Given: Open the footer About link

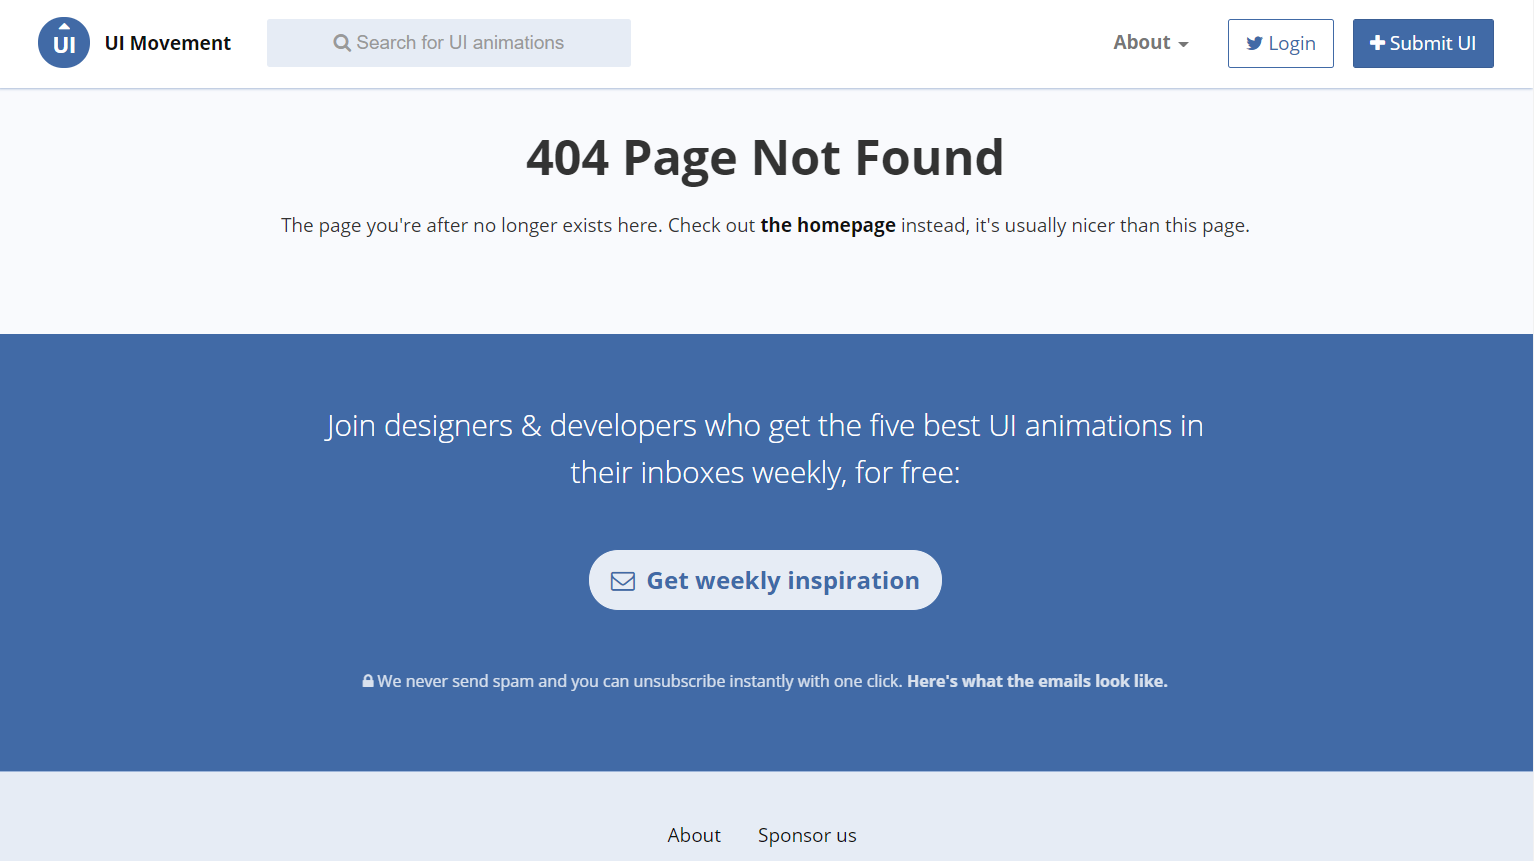Looking at the screenshot, I should click(694, 835).
